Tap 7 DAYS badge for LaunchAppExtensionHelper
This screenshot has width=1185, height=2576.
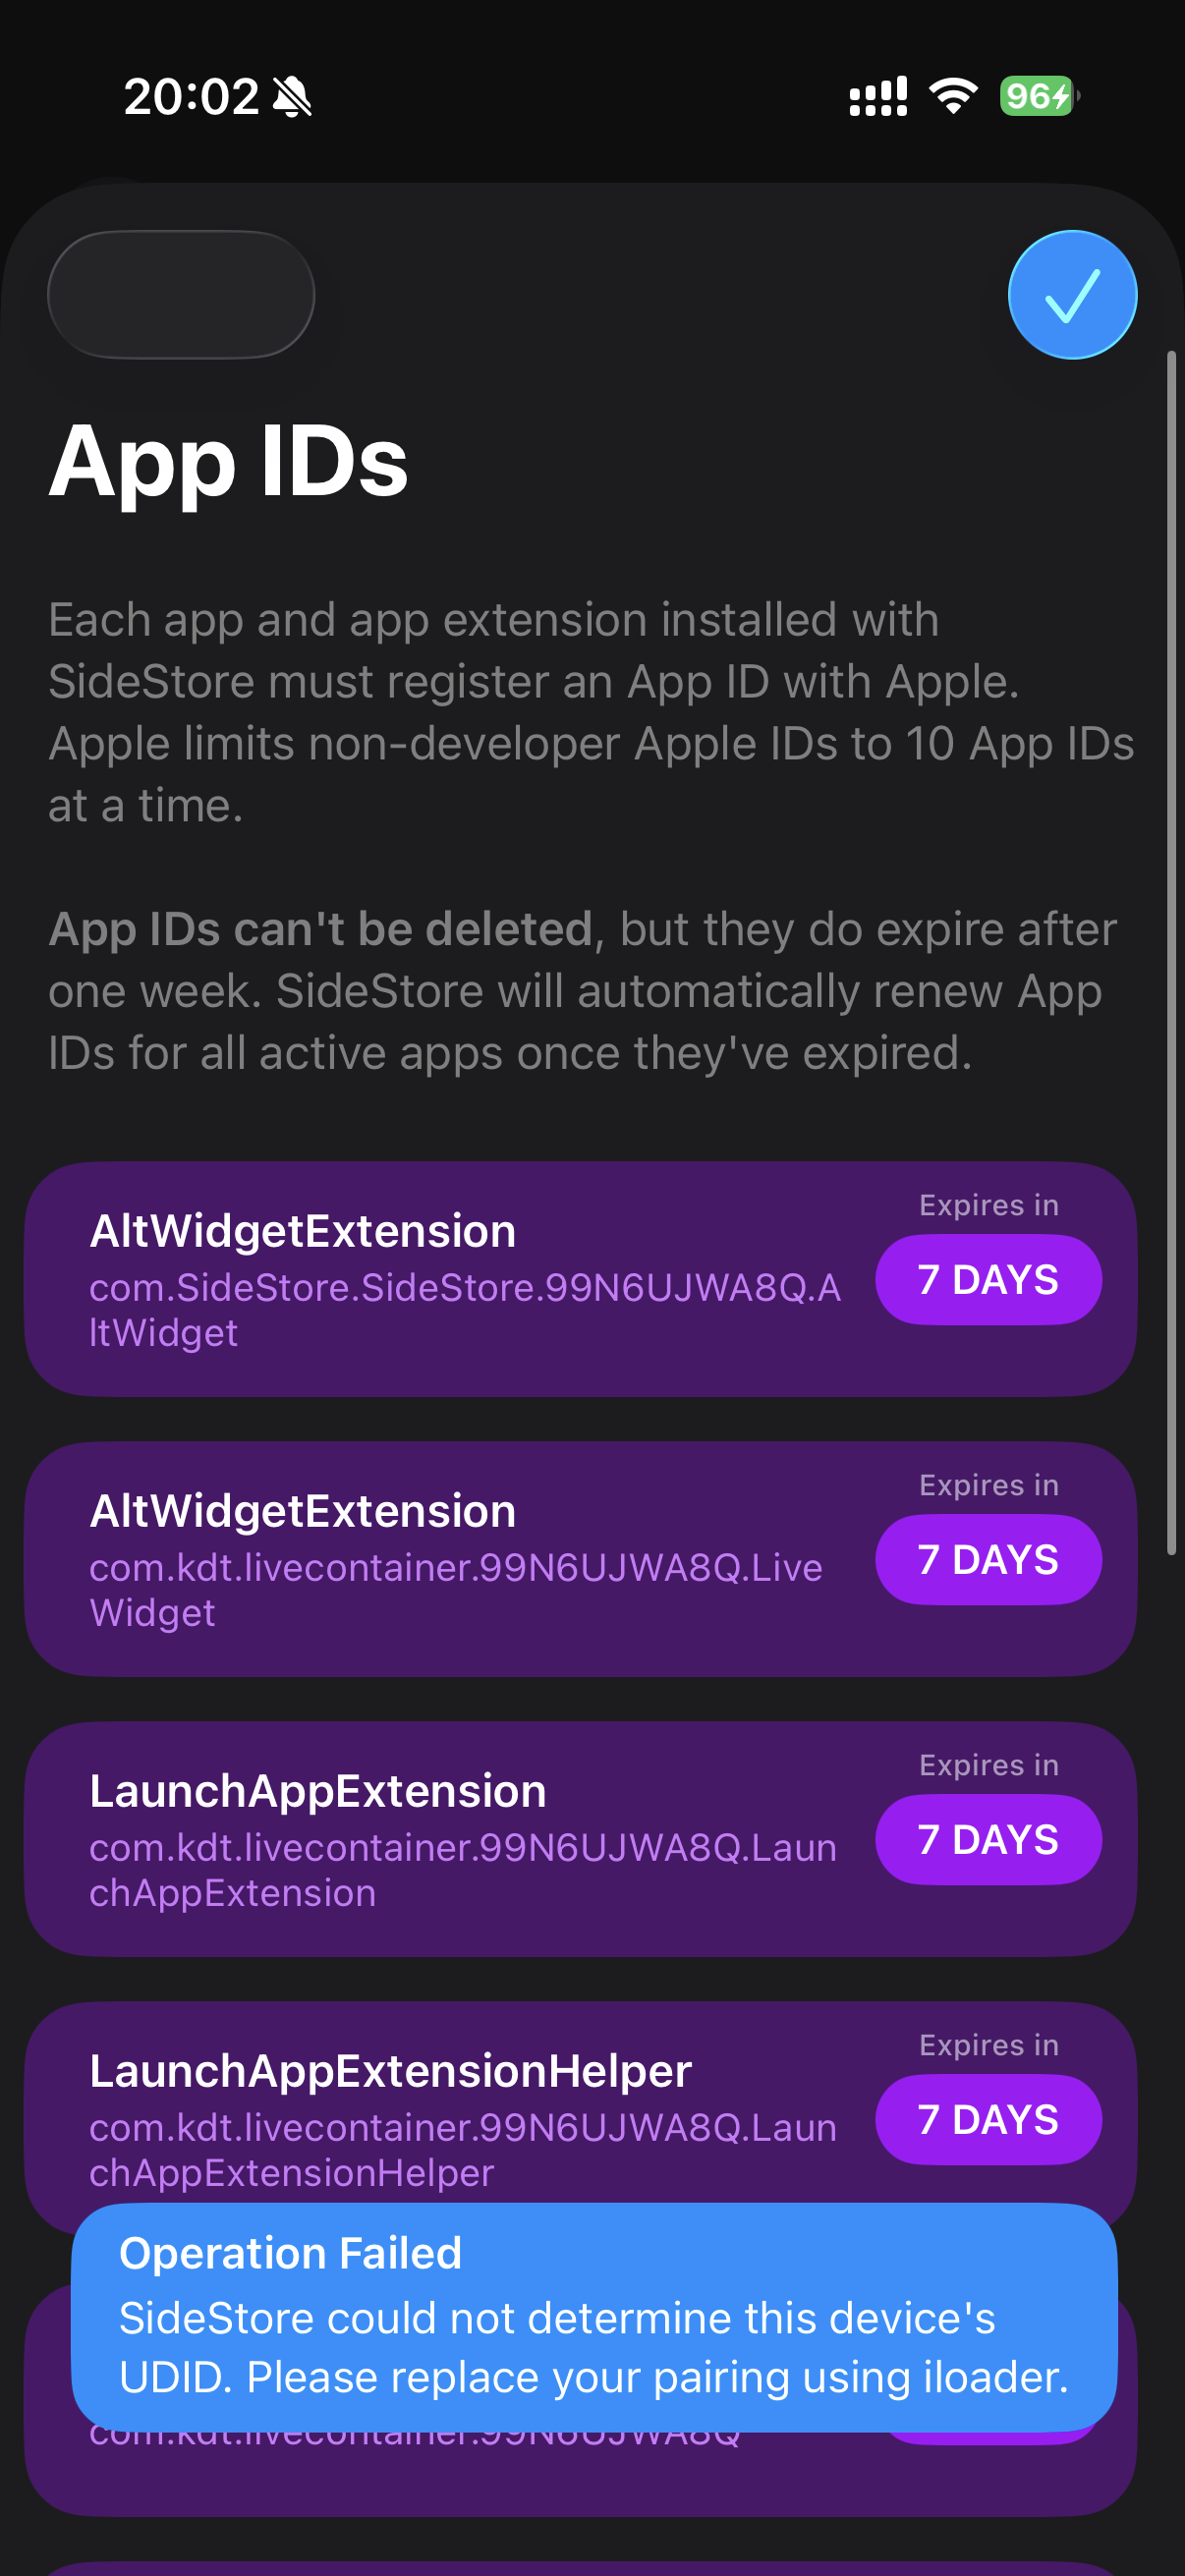pyautogui.click(x=988, y=2120)
